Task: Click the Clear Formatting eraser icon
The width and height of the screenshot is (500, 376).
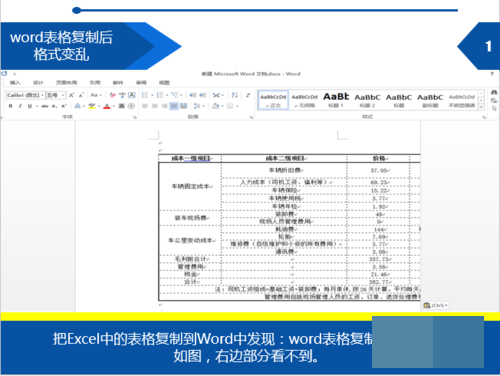Action: coord(113,95)
